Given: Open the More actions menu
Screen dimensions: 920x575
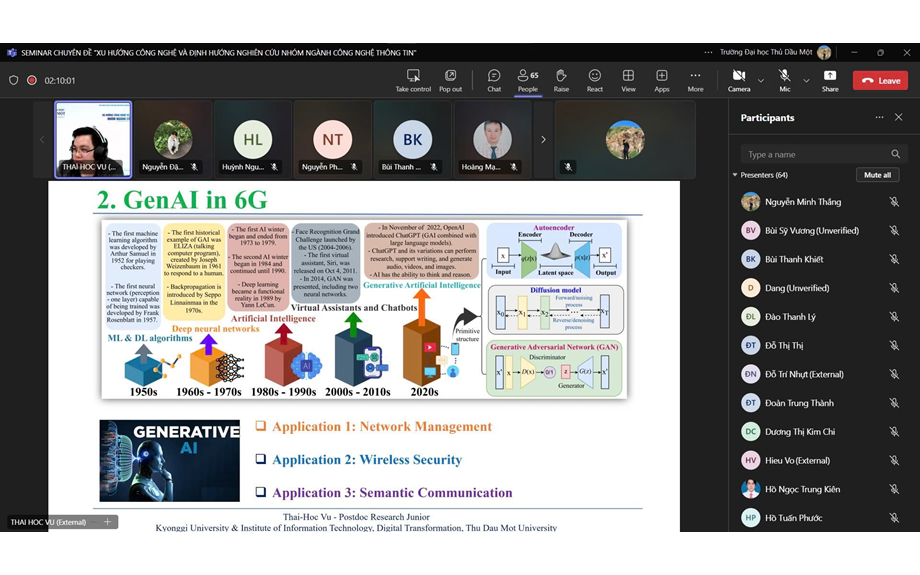Looking at the screenshot, I should tap(695, 81).
